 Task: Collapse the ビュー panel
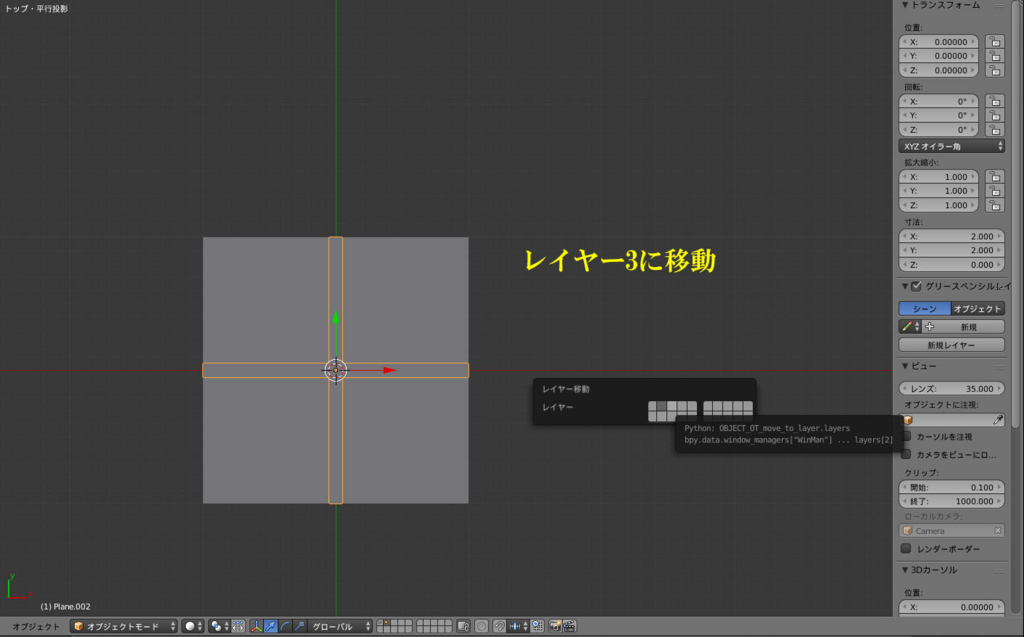tap(905, 366)
